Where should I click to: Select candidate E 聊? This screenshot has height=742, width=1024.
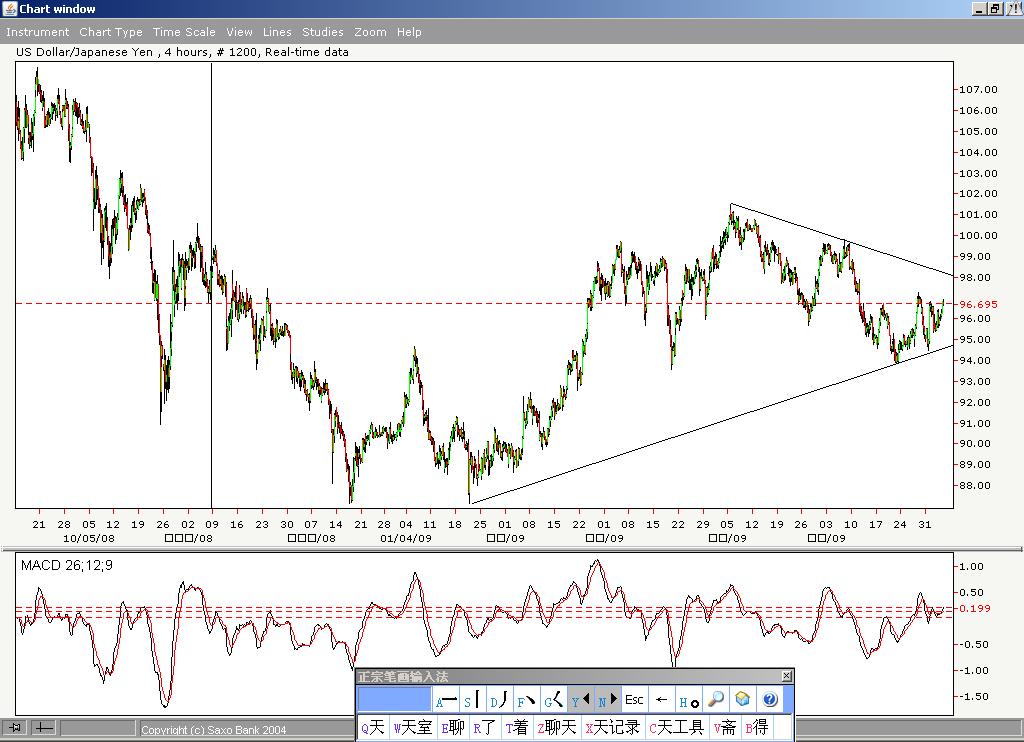[453, 728]
